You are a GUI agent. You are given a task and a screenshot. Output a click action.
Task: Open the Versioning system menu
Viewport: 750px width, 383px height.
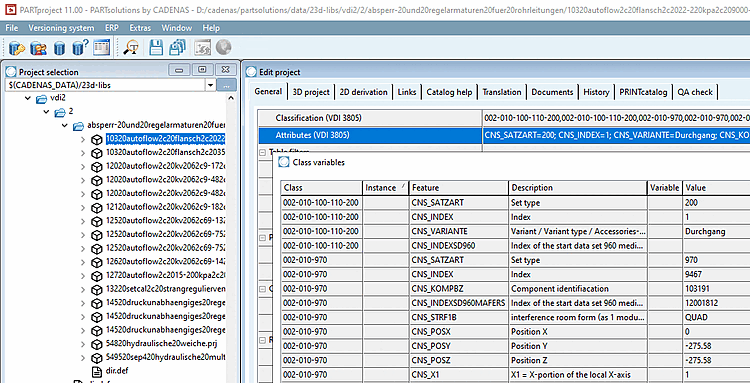click(x=61, y=28)
